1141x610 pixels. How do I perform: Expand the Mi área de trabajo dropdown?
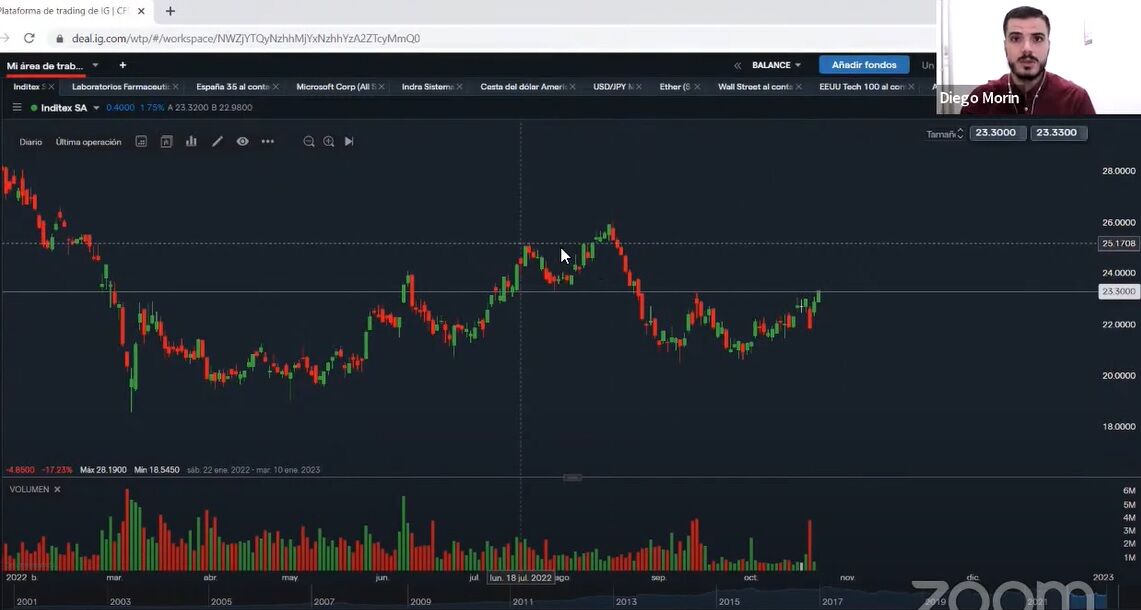point(95,66)
